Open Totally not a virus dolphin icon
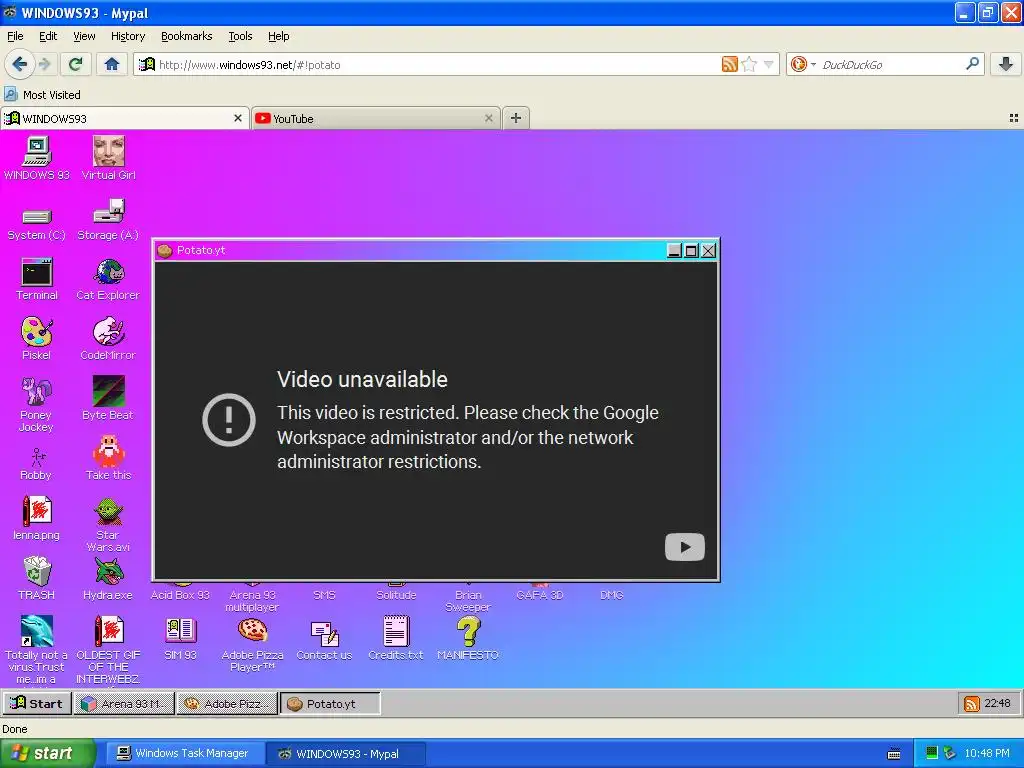The image size is (1024, 768). (37, 650)
